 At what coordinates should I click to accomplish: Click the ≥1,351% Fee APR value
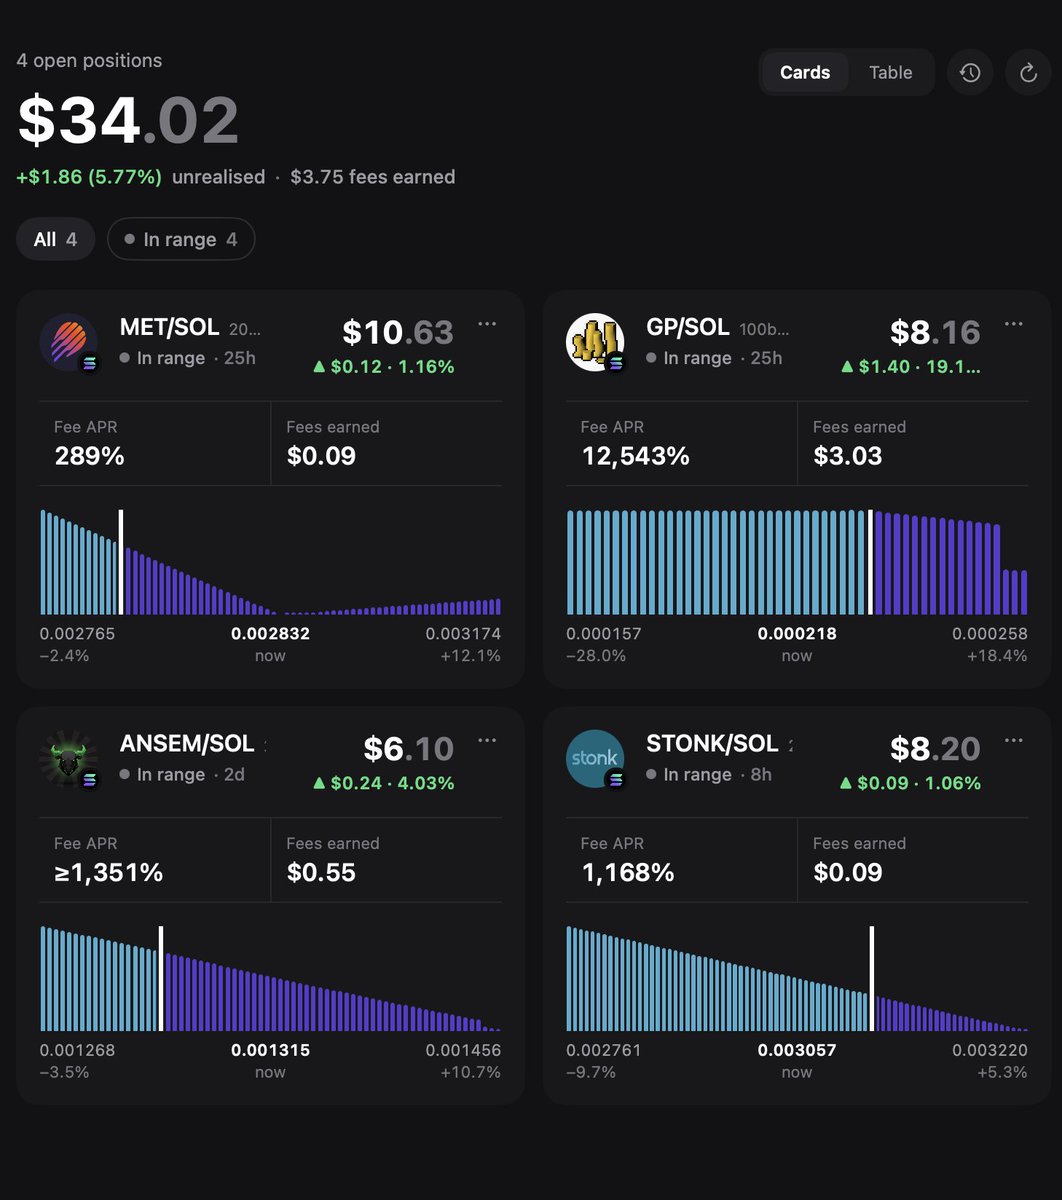click(x=108, y=872)
